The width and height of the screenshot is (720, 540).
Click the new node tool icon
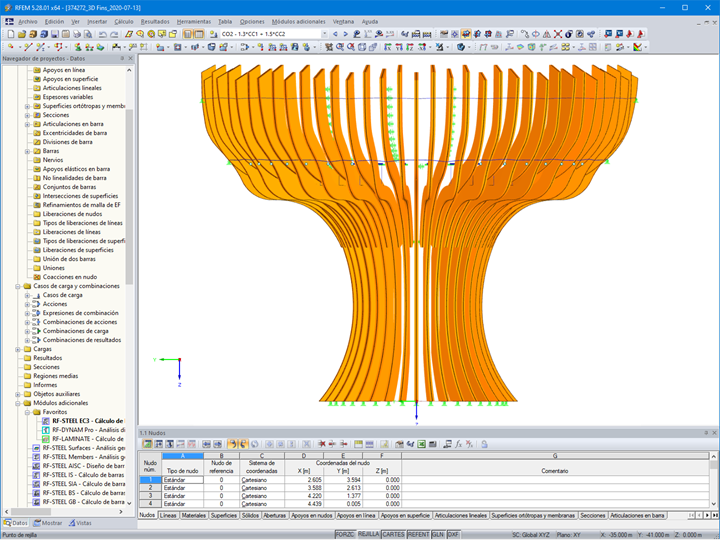[11, 47]
